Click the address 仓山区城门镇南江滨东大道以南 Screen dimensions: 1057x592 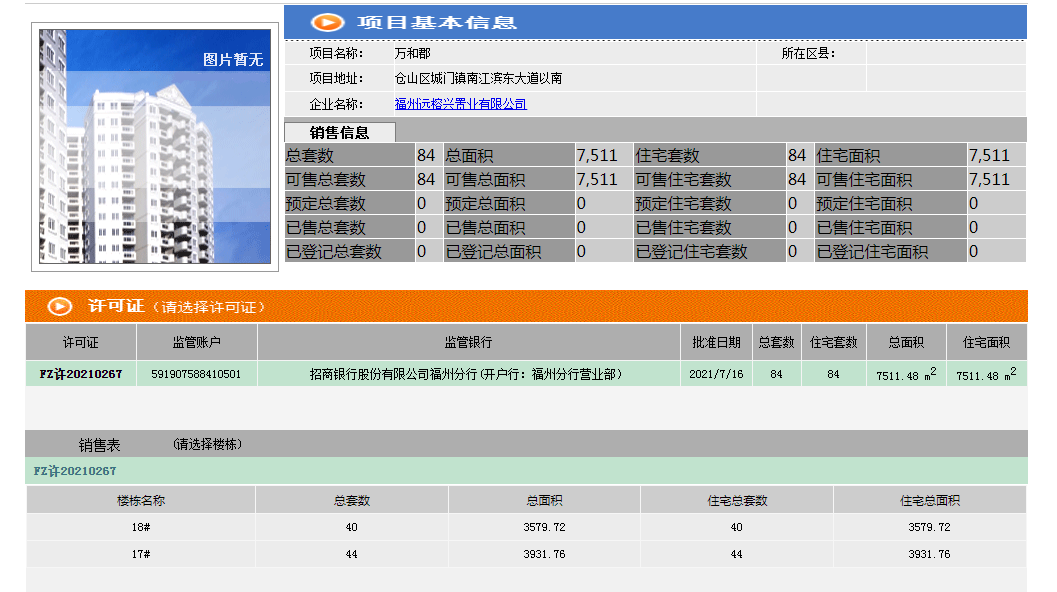(x=479, y=78)
